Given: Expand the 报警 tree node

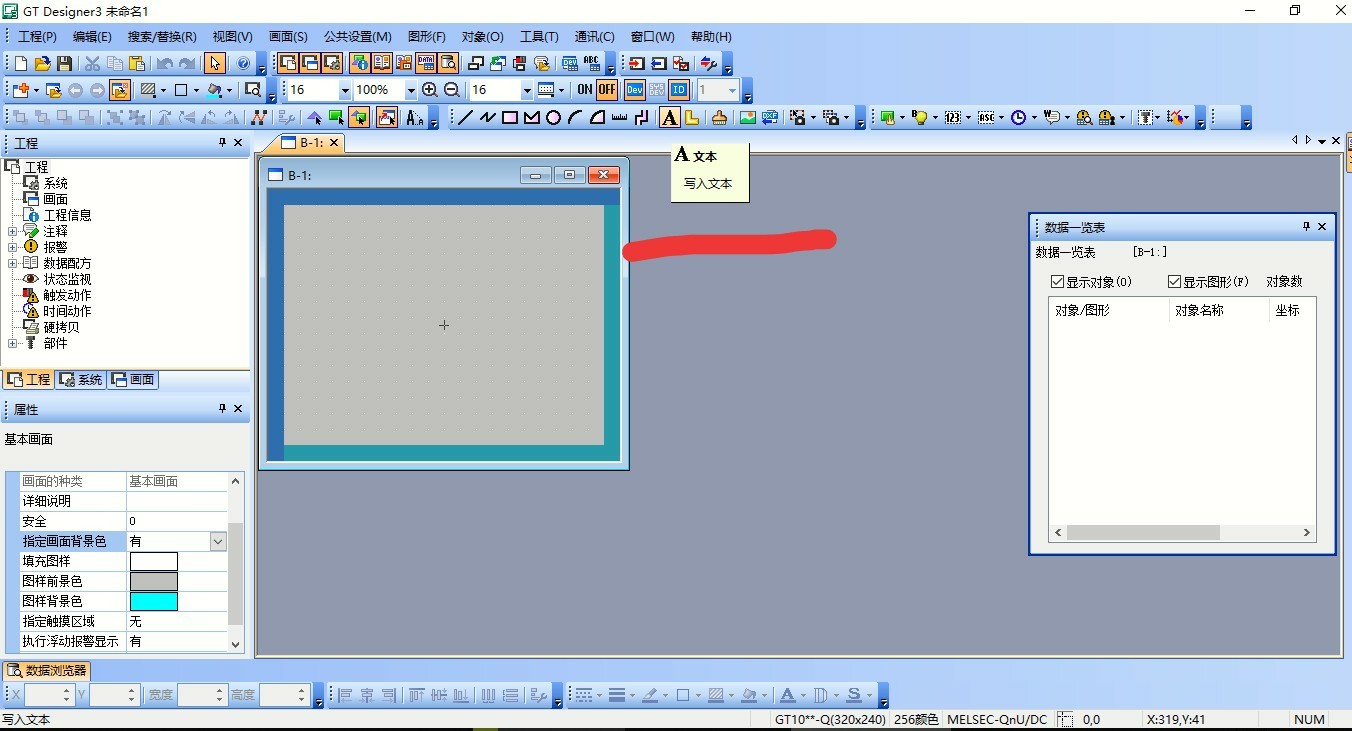Looking at the screenshot, I should 12,247.
